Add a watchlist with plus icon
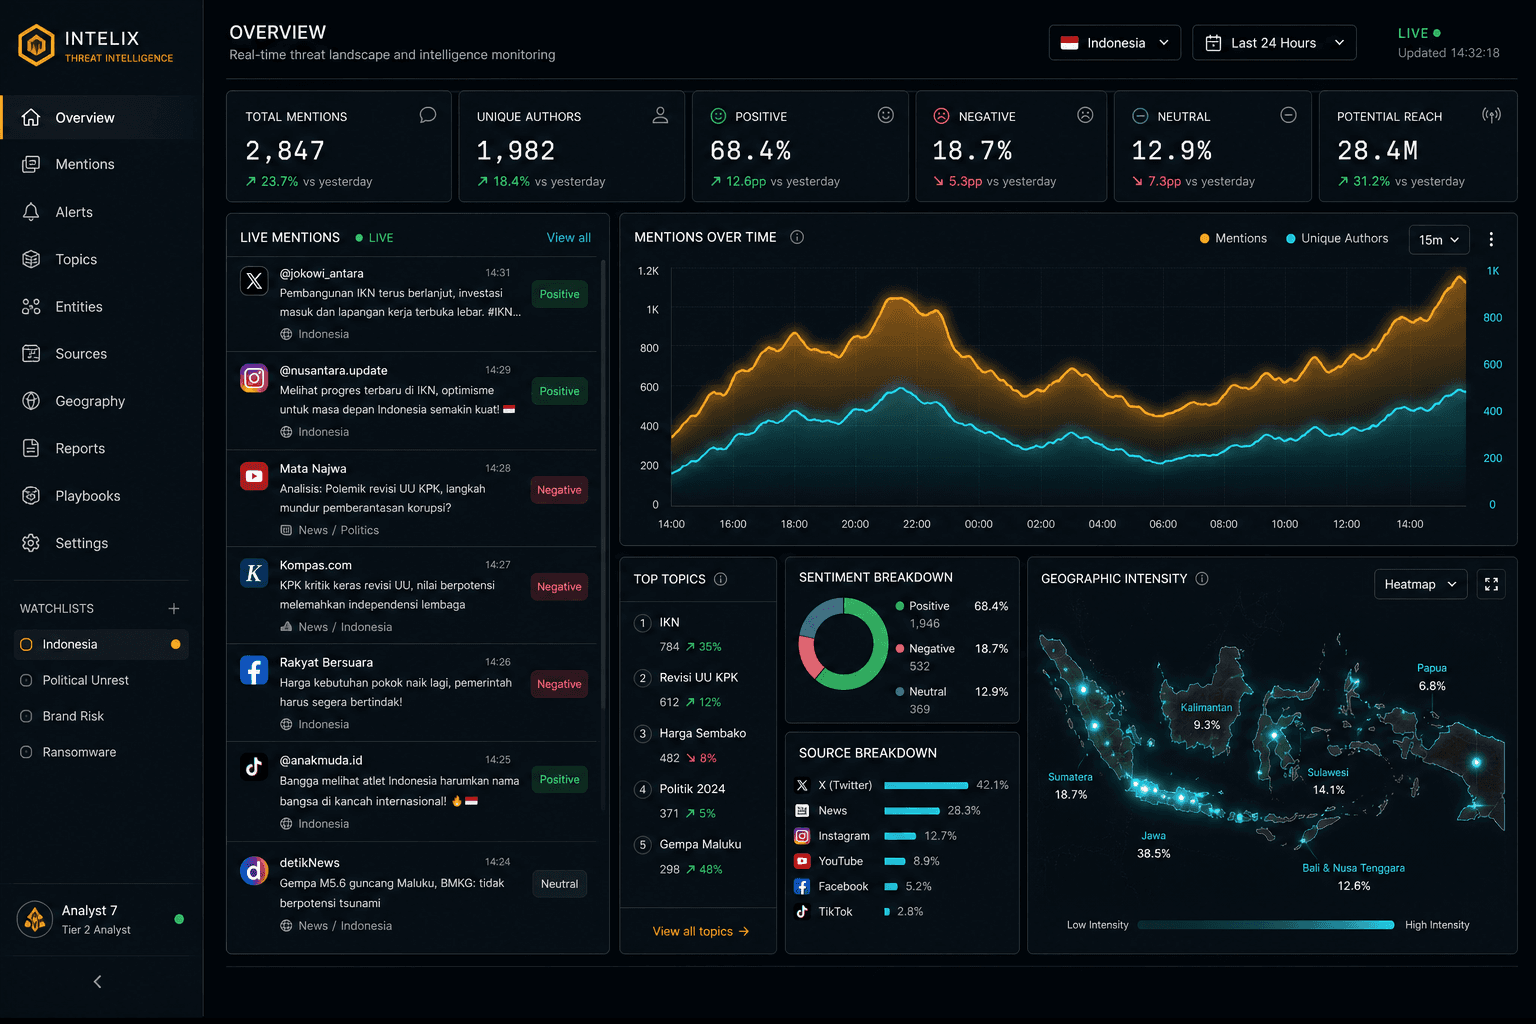This screenshot has width=1536, height=1024. [x=174, y=608]
